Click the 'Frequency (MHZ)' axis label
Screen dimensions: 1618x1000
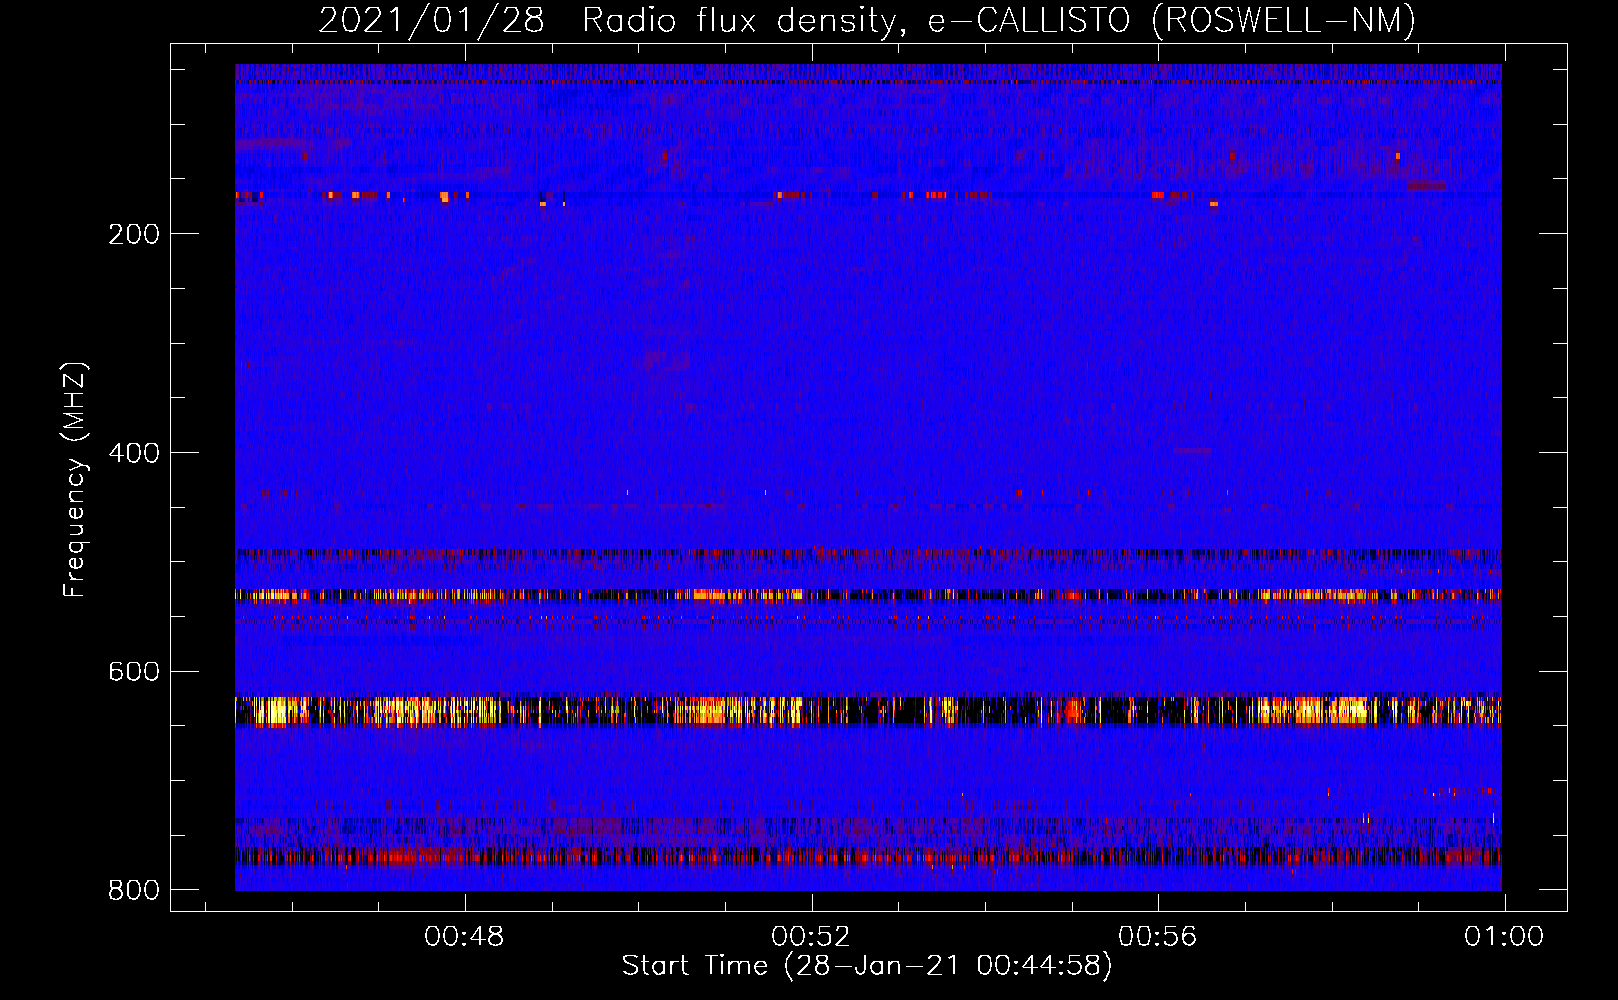pyautogui.click(x=75, y=480)
